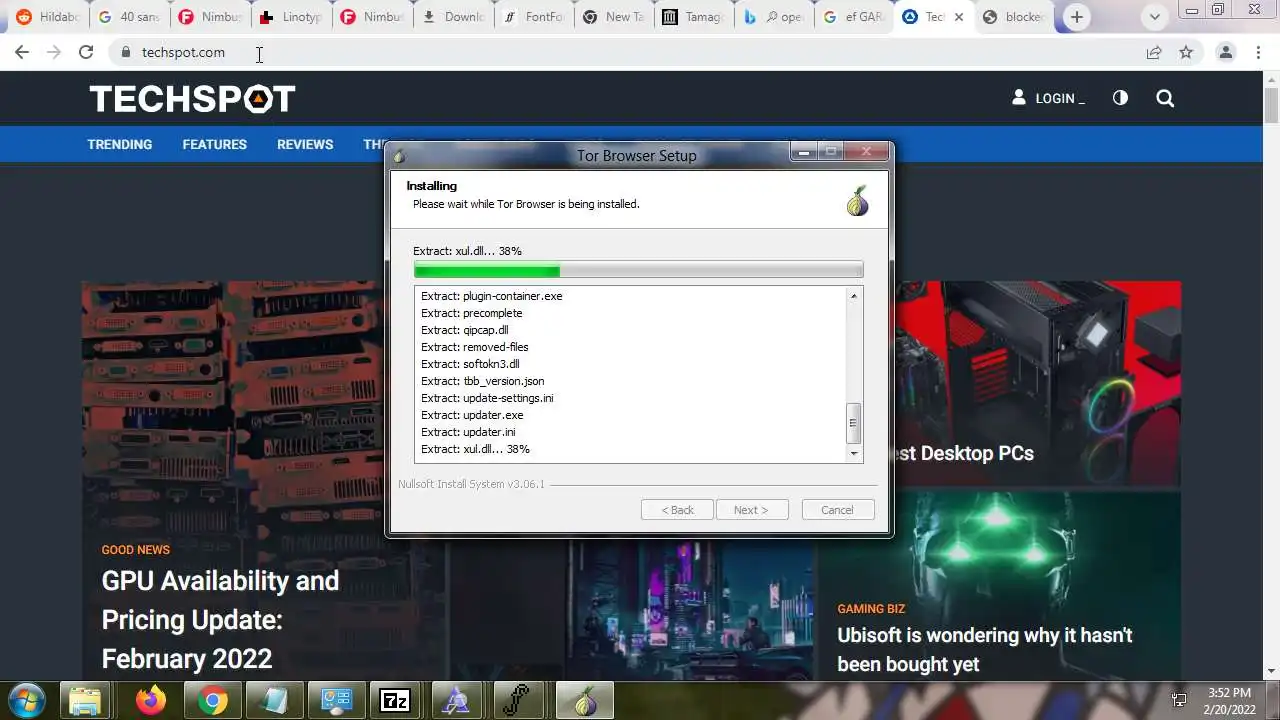This screenshot has height=720, width=1280.
Task: Open 7-Zip from the taskbar
Action: tap(395, 701)
